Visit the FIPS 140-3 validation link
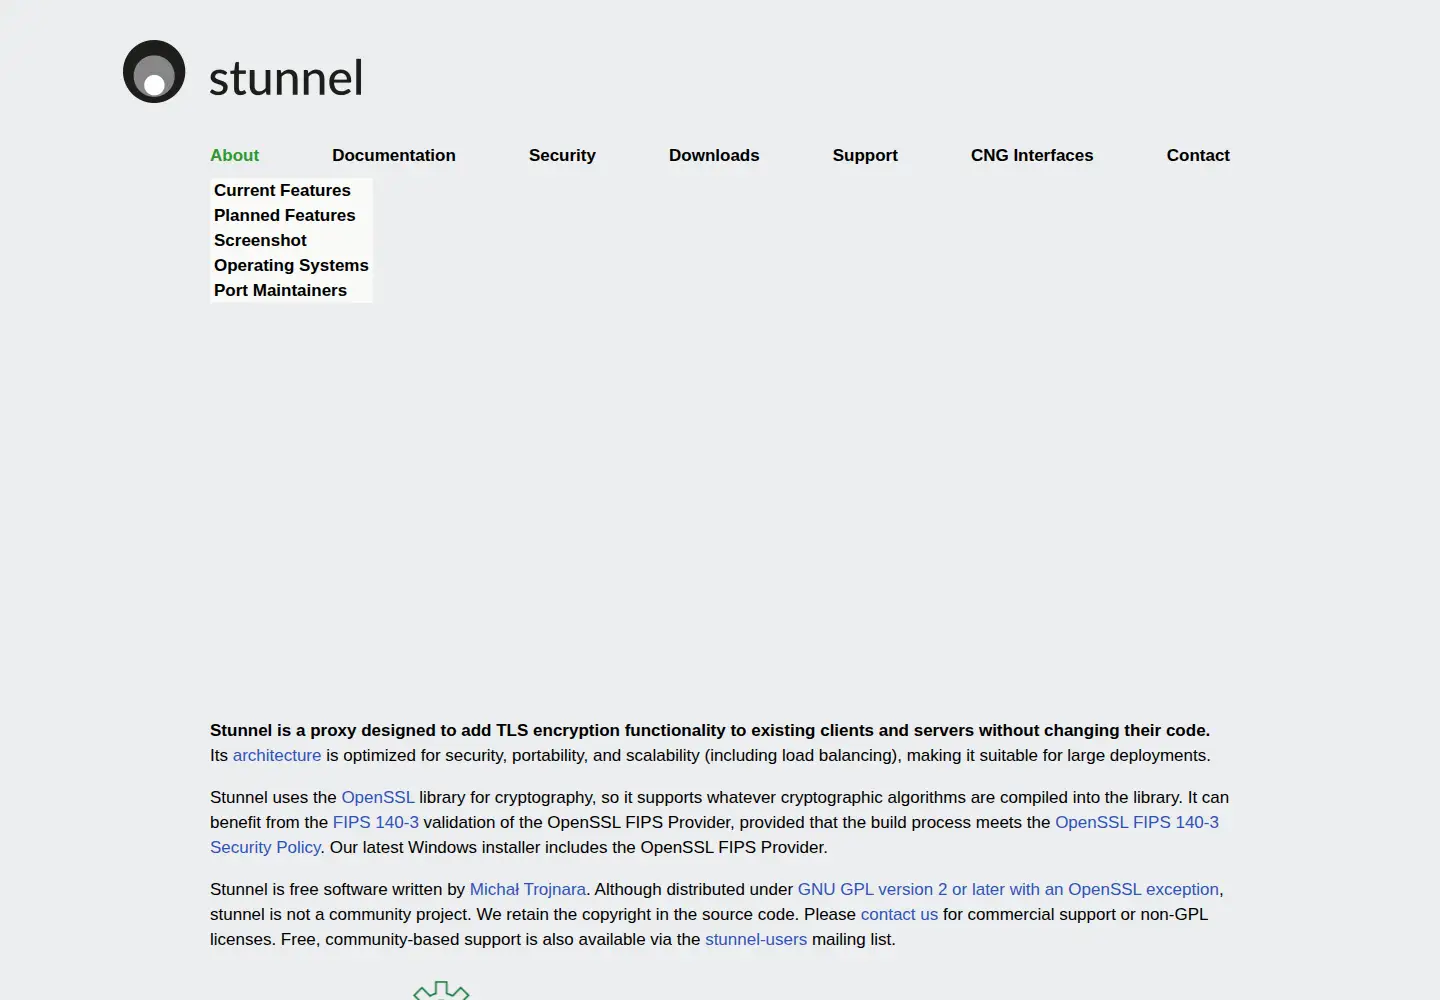The height and width of the screenshot is (1000, 1440). tap(376, 822)
